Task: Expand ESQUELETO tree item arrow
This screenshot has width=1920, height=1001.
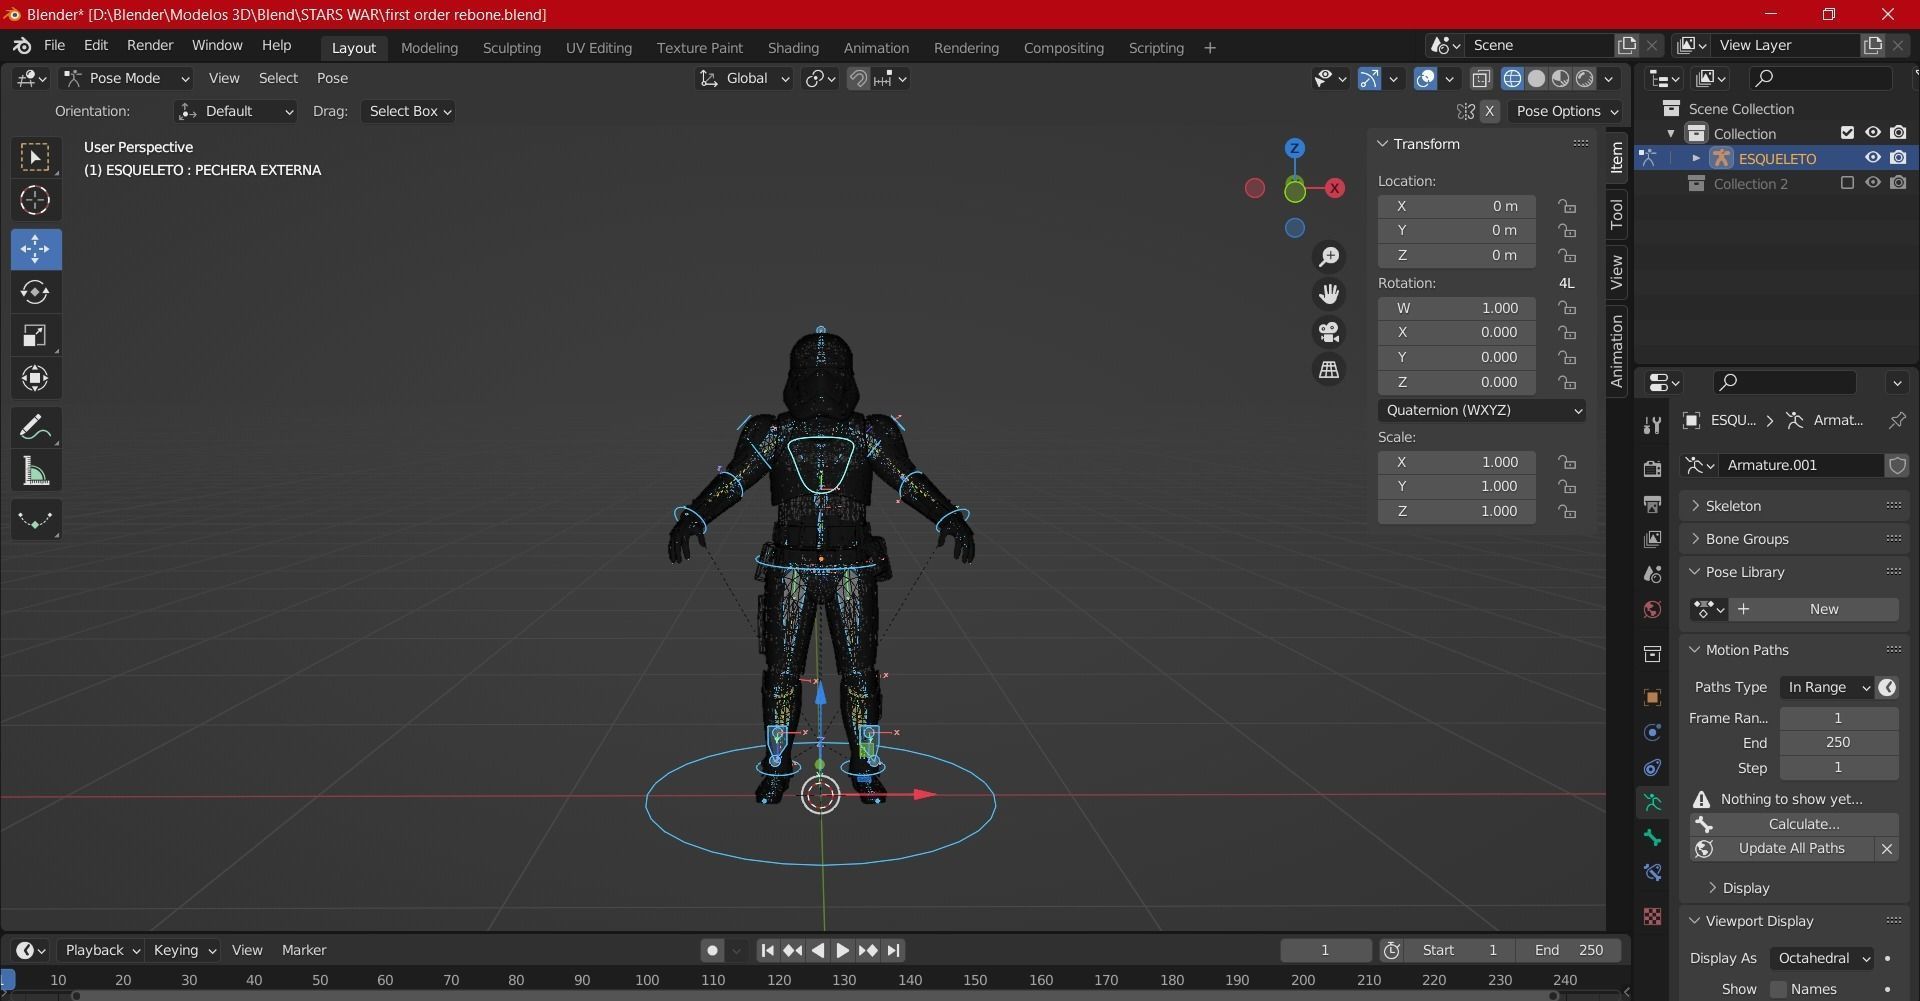Action: [1696, 158]
